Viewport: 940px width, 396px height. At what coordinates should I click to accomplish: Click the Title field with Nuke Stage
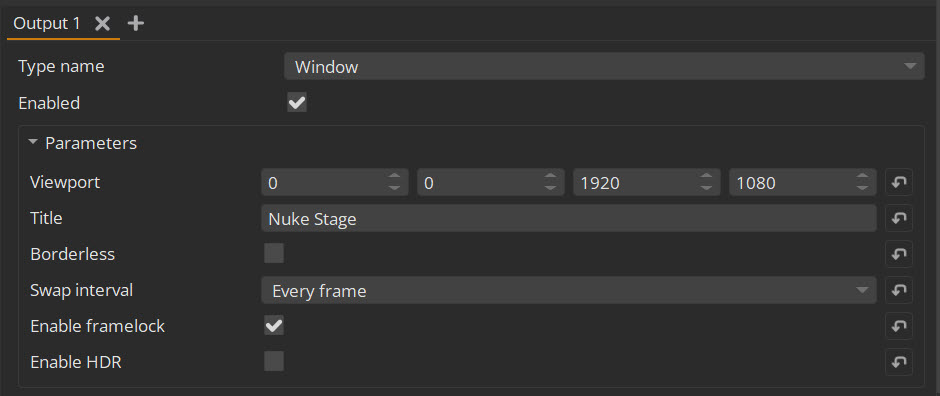tap(568, 219)
